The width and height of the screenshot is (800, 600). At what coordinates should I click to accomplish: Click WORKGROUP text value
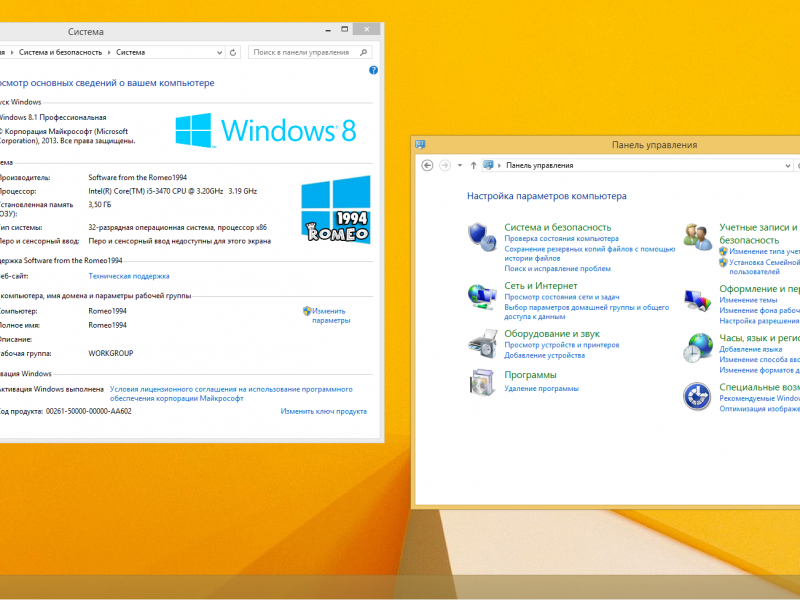coord(111,353)
